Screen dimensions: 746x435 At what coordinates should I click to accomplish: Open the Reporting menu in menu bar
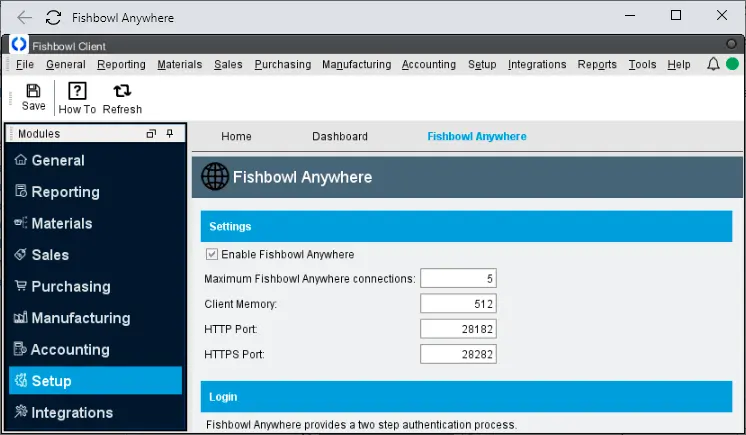click(121, 64)
